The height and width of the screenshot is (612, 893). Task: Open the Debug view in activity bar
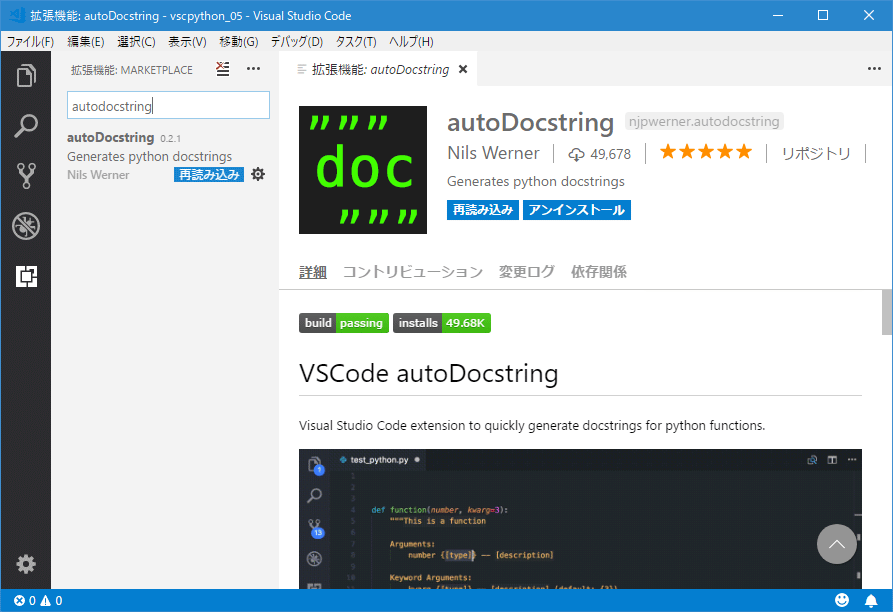tap(26, 226)
